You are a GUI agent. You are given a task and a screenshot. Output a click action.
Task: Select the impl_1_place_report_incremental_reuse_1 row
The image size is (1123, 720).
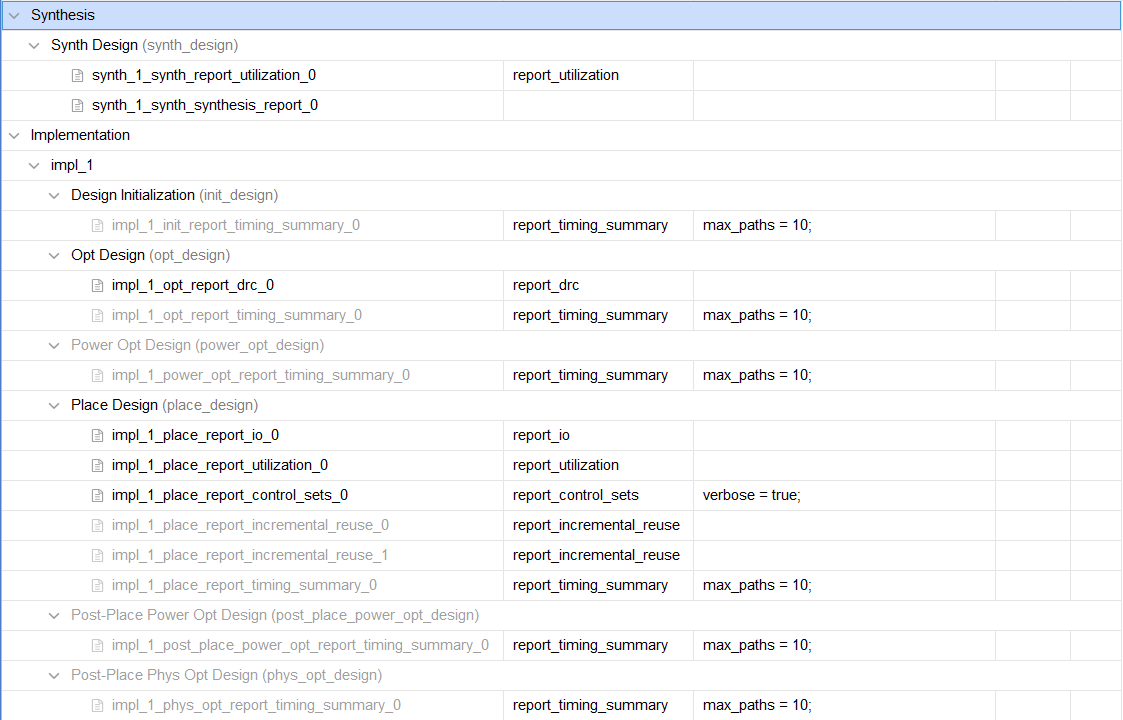[x=250, y=555]
